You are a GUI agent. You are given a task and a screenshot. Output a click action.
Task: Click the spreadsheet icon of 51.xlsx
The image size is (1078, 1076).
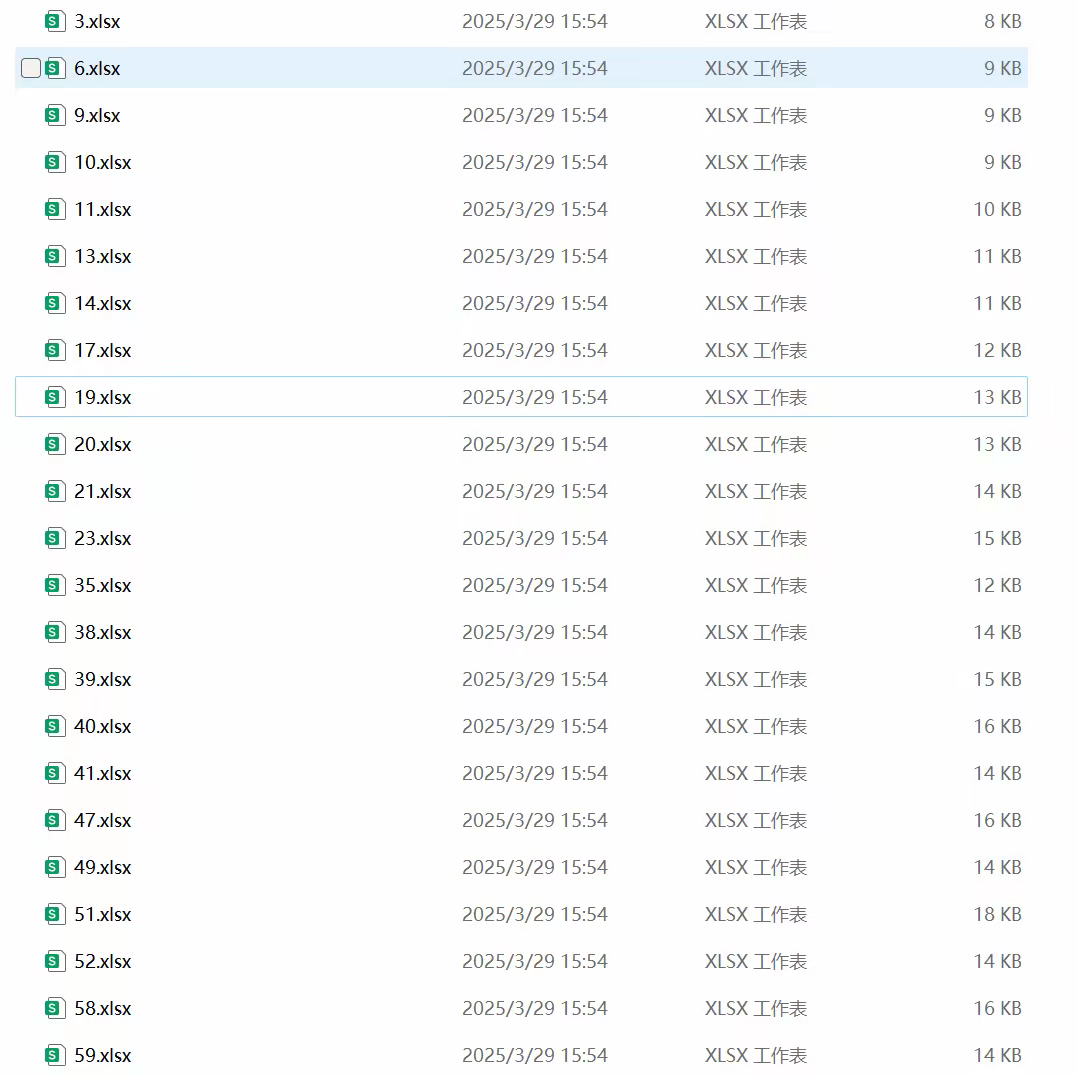[x=55, y=914]
